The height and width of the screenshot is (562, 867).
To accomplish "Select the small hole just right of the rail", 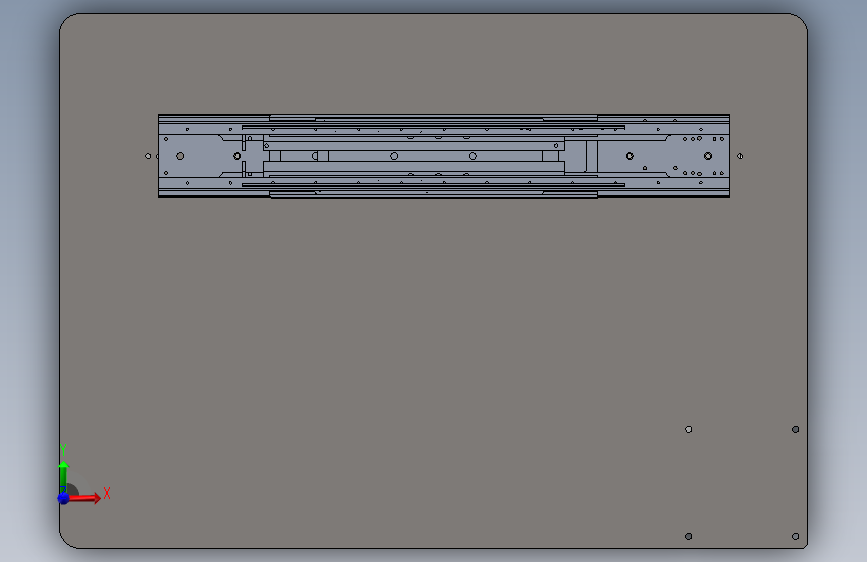I will (x=740, y=156).
